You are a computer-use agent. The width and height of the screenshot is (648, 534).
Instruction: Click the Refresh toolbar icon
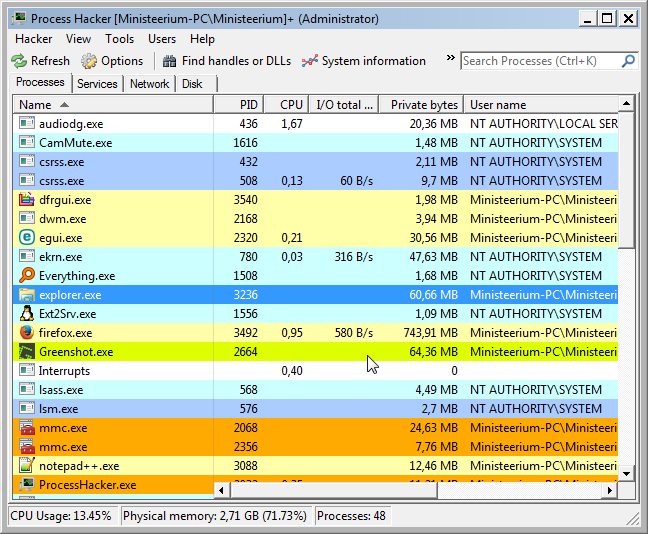(x=19, y=61)
